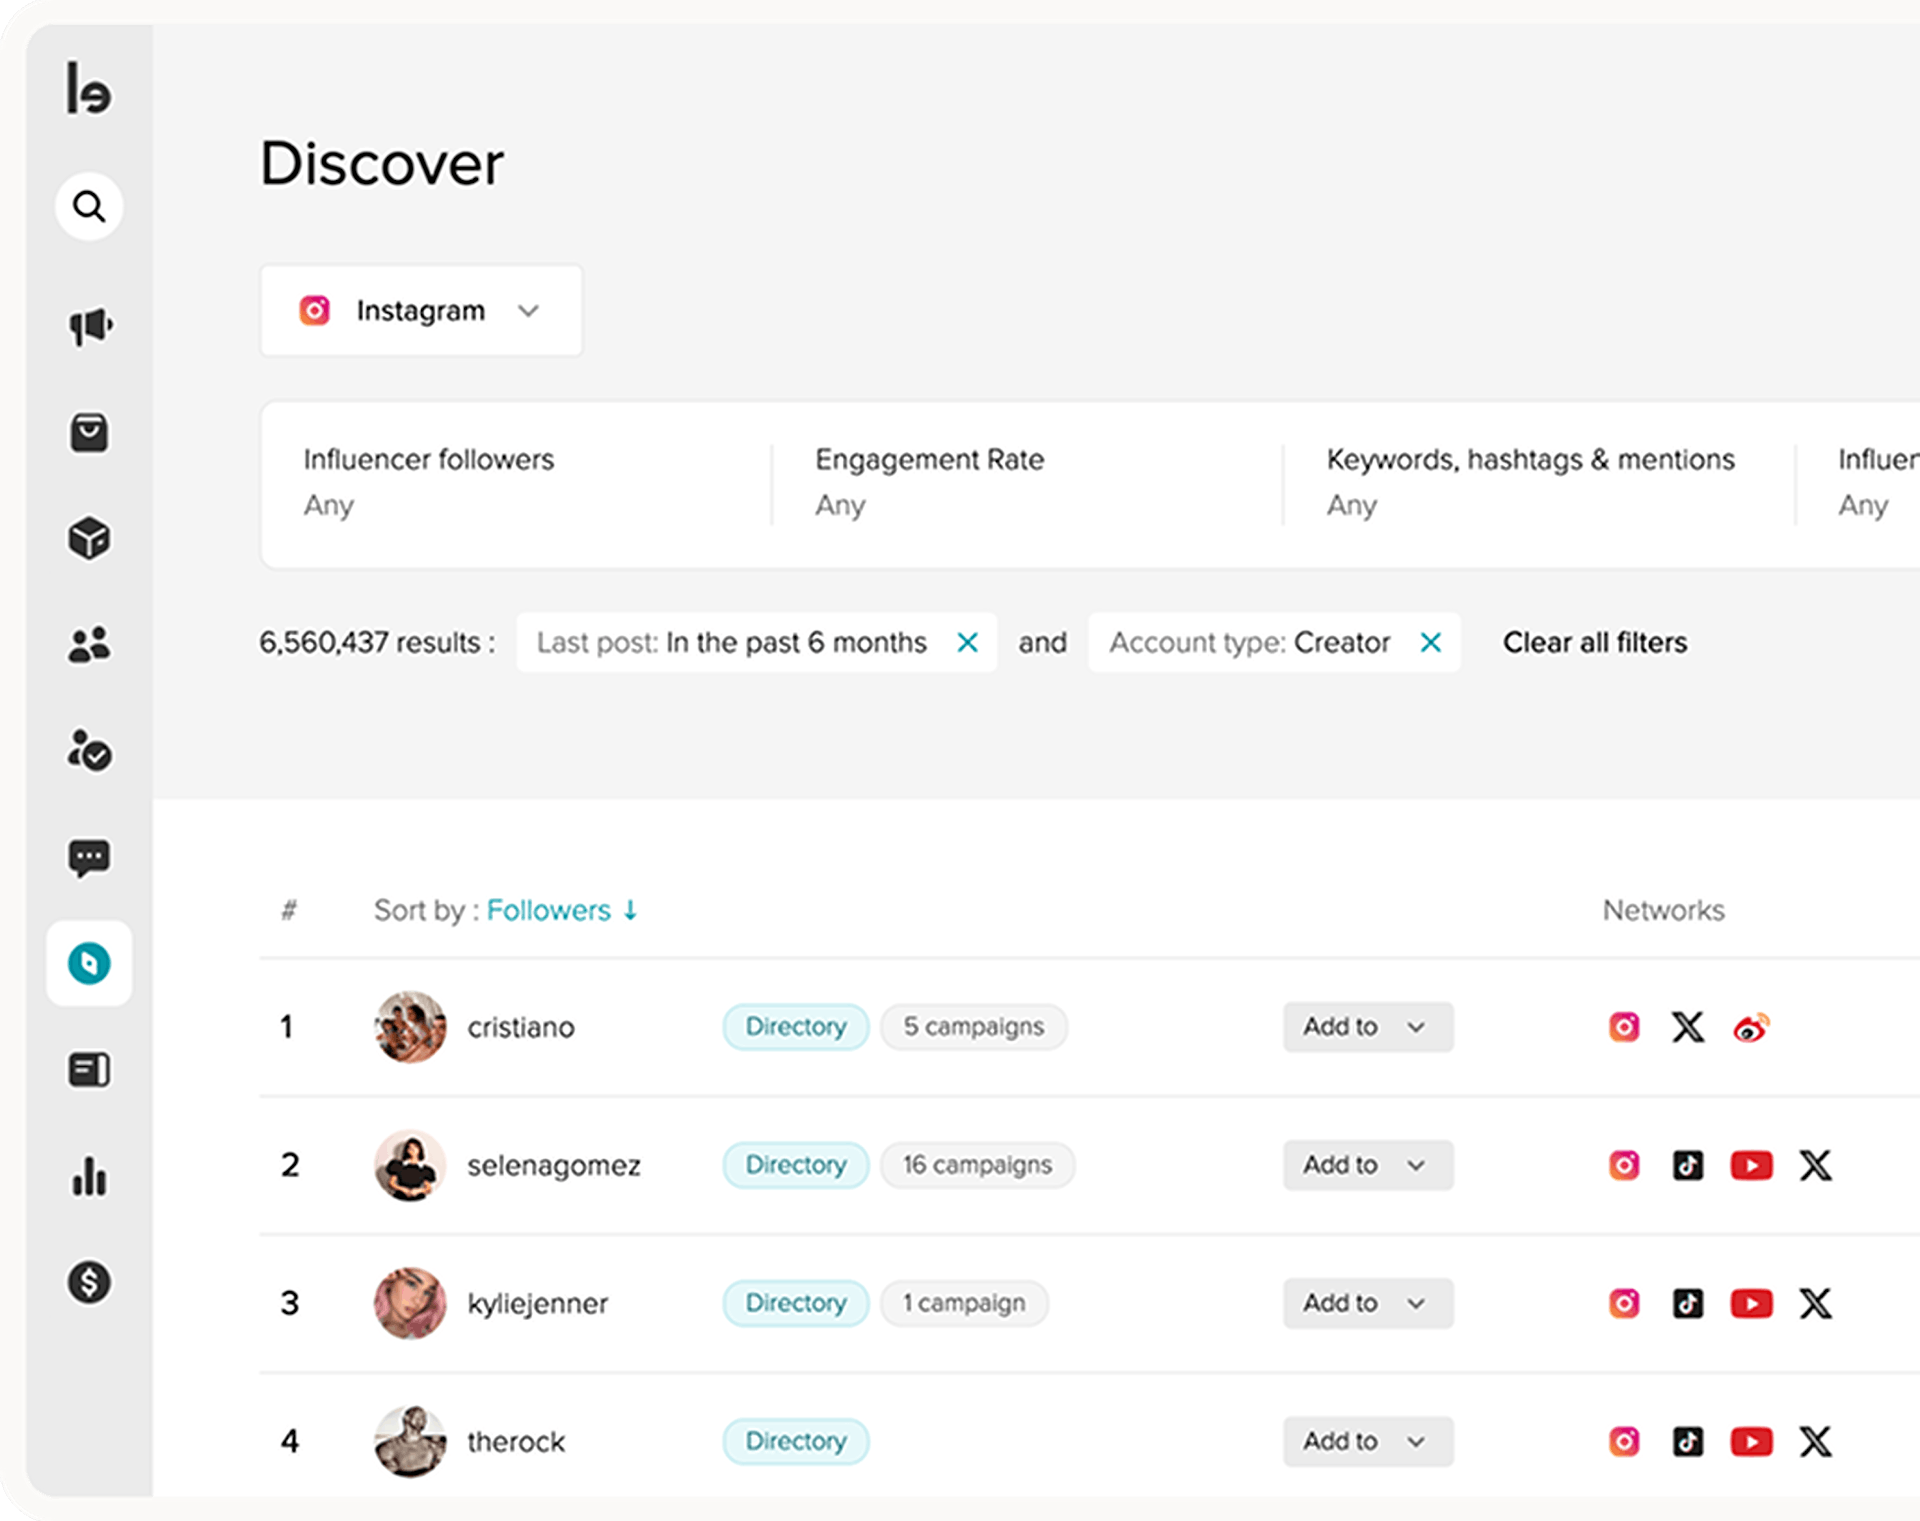Open the 3D box products icon
The width and height of the screenshot is (1920, 1521).
89,538
